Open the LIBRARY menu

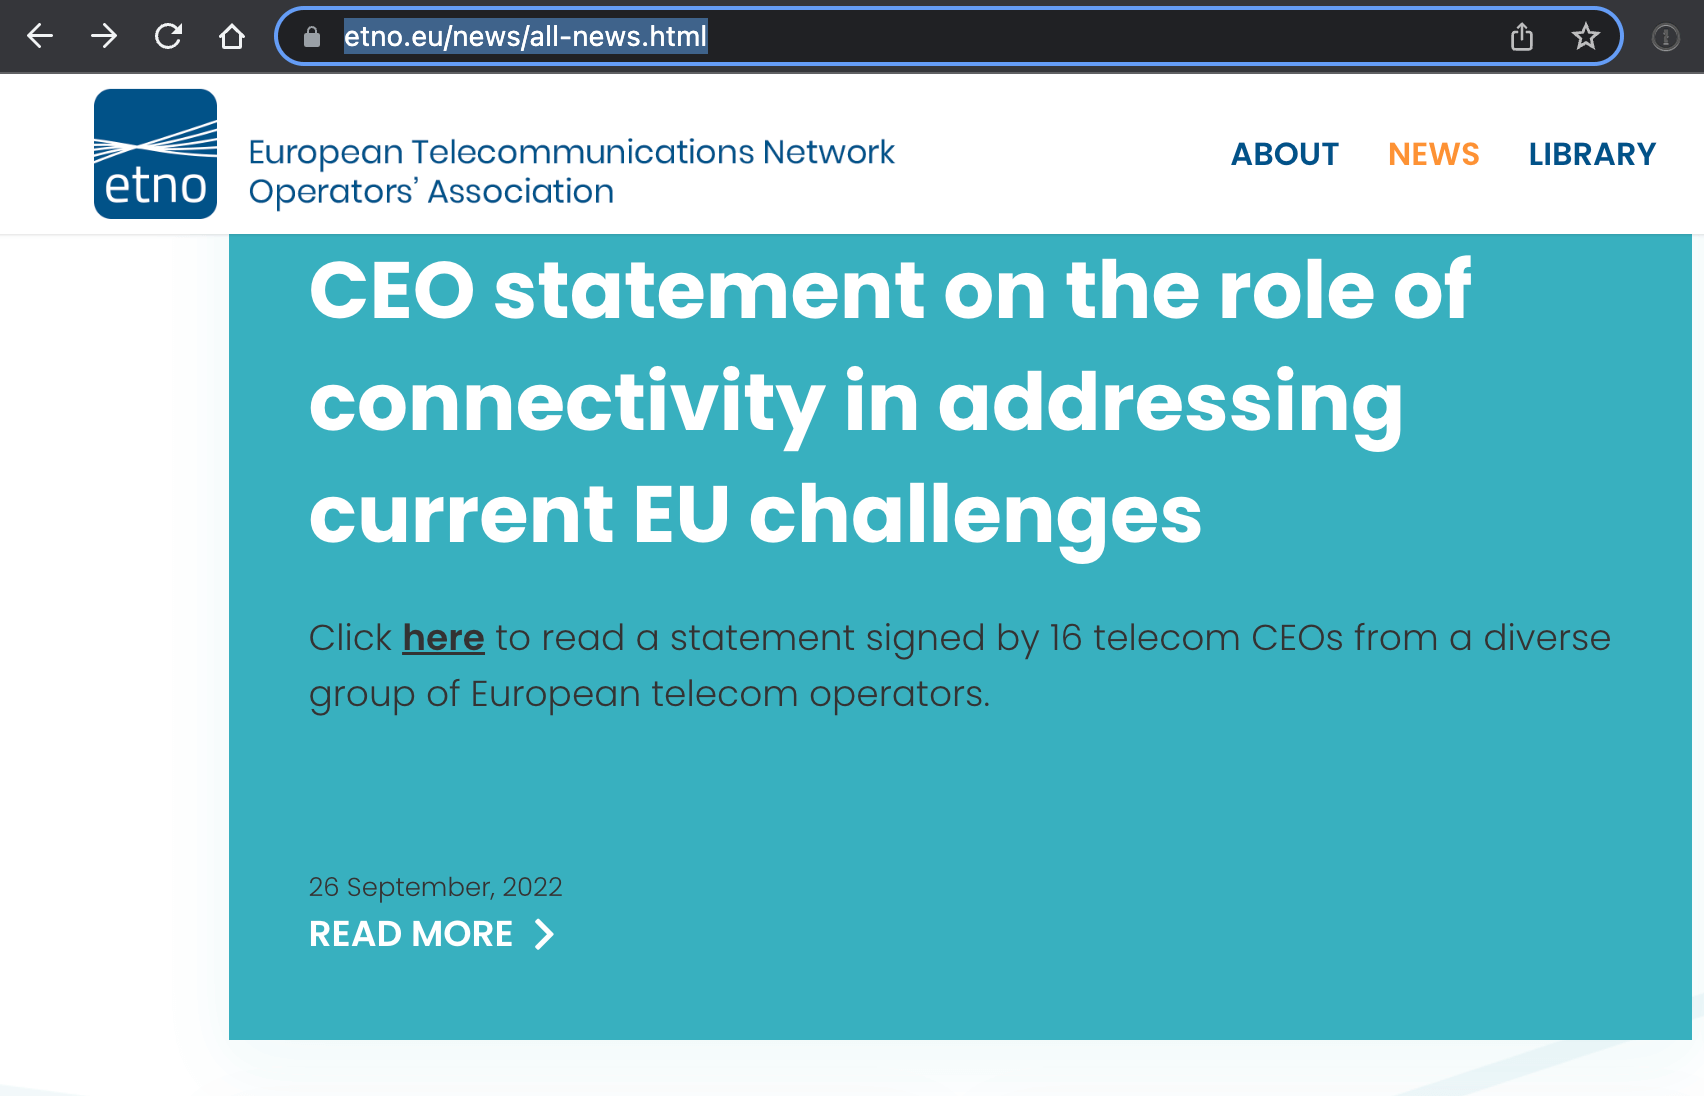[1592, 154]
